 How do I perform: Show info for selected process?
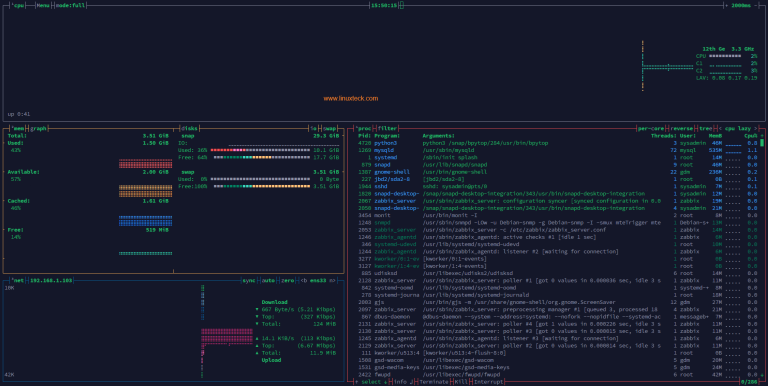[x=403, y=382]
